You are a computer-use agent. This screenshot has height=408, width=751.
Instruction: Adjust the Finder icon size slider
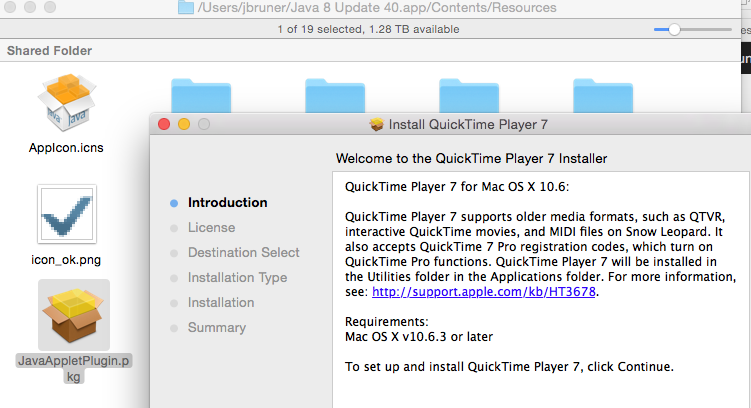click(x=674, y=30)
